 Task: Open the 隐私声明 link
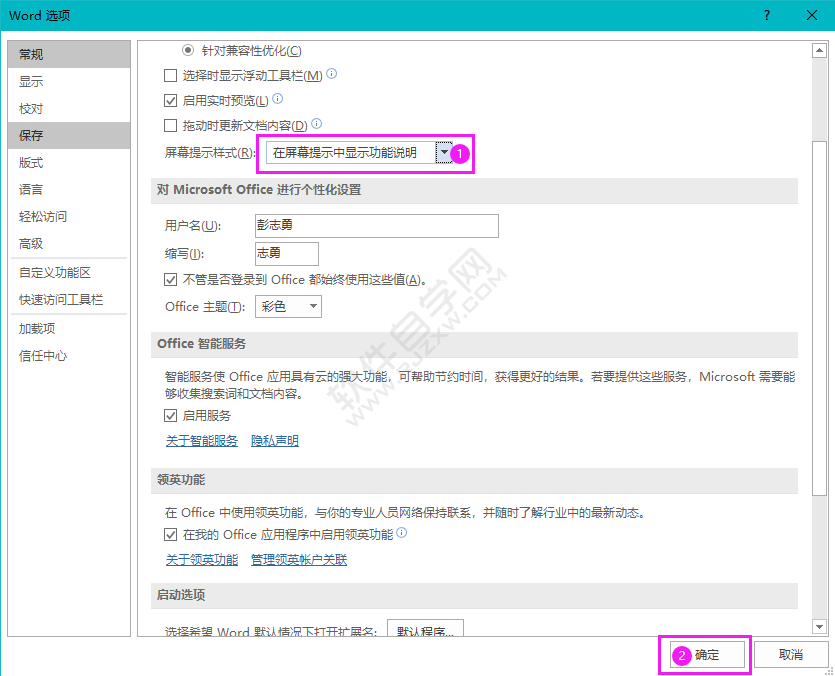coord(274,440)
